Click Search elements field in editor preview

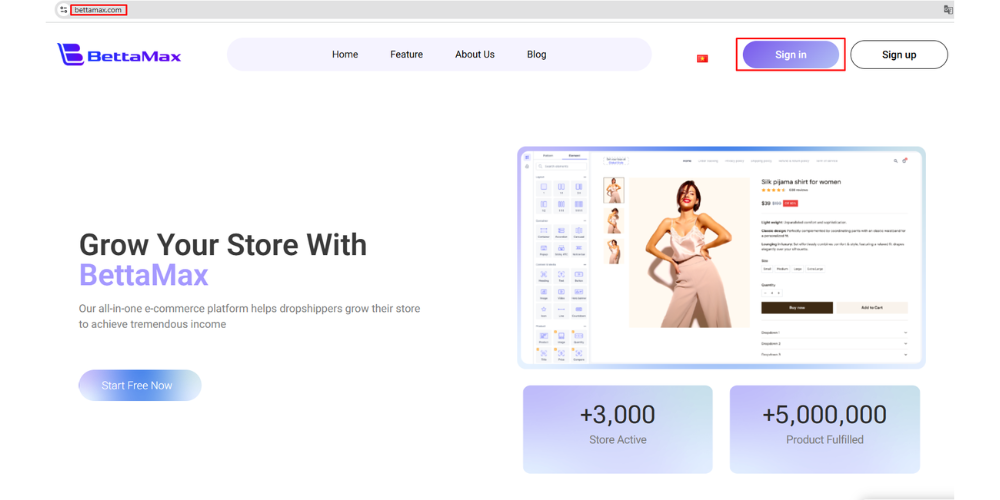pyautogui.click(x=561, y=166)
